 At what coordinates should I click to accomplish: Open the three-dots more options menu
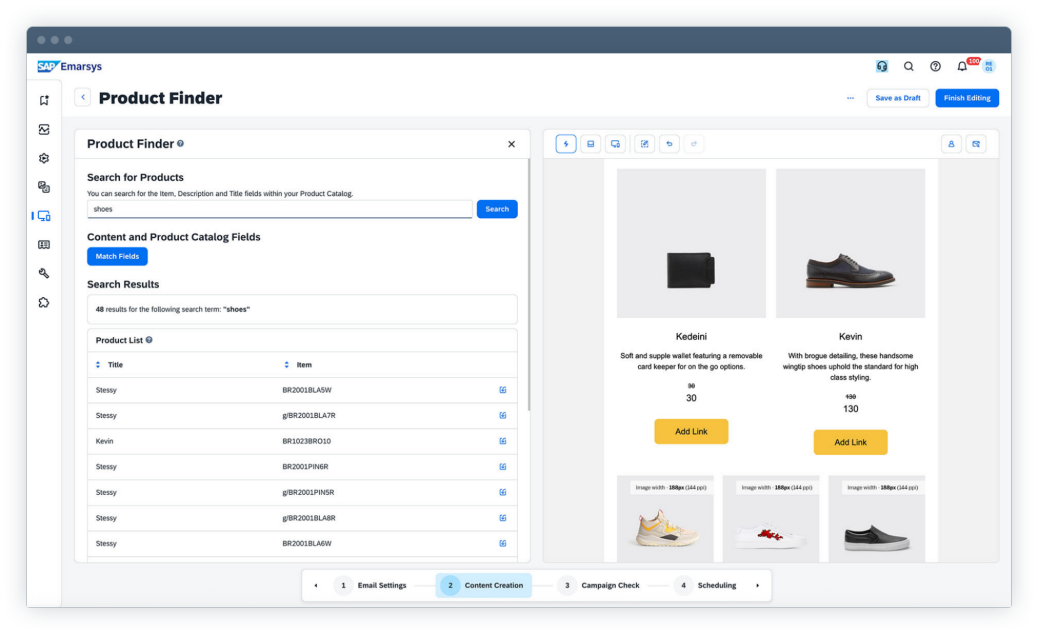(x=850, y=98)
